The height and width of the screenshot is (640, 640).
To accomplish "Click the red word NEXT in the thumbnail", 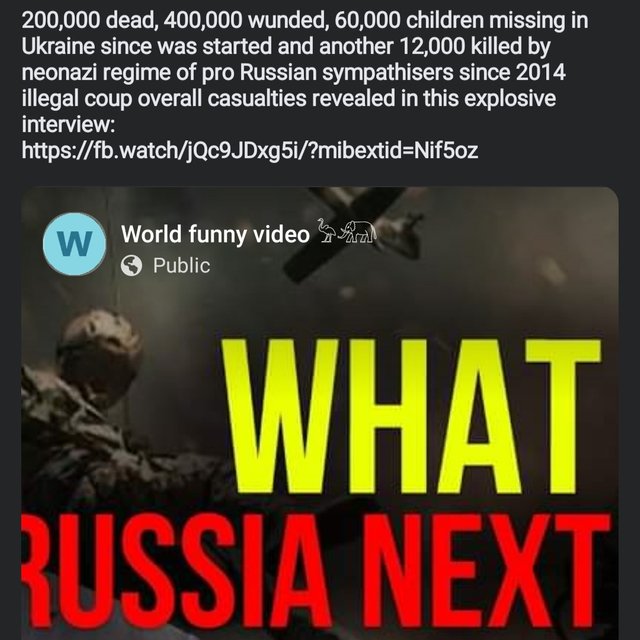I will tap(487, 571).
